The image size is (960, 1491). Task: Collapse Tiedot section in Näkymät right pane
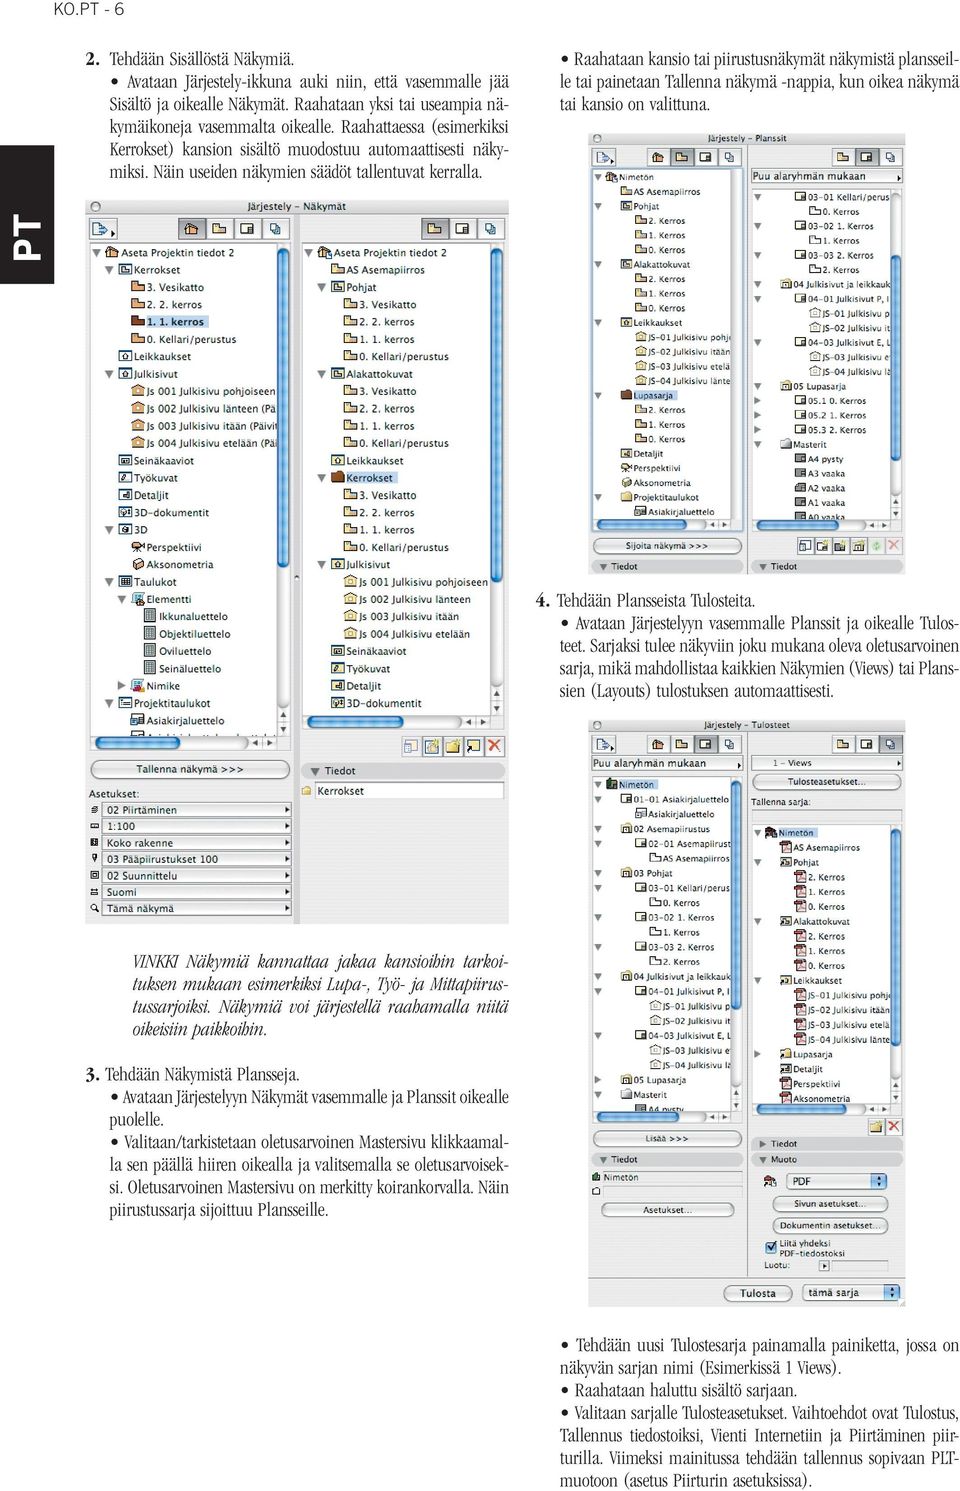click(314, 771)
